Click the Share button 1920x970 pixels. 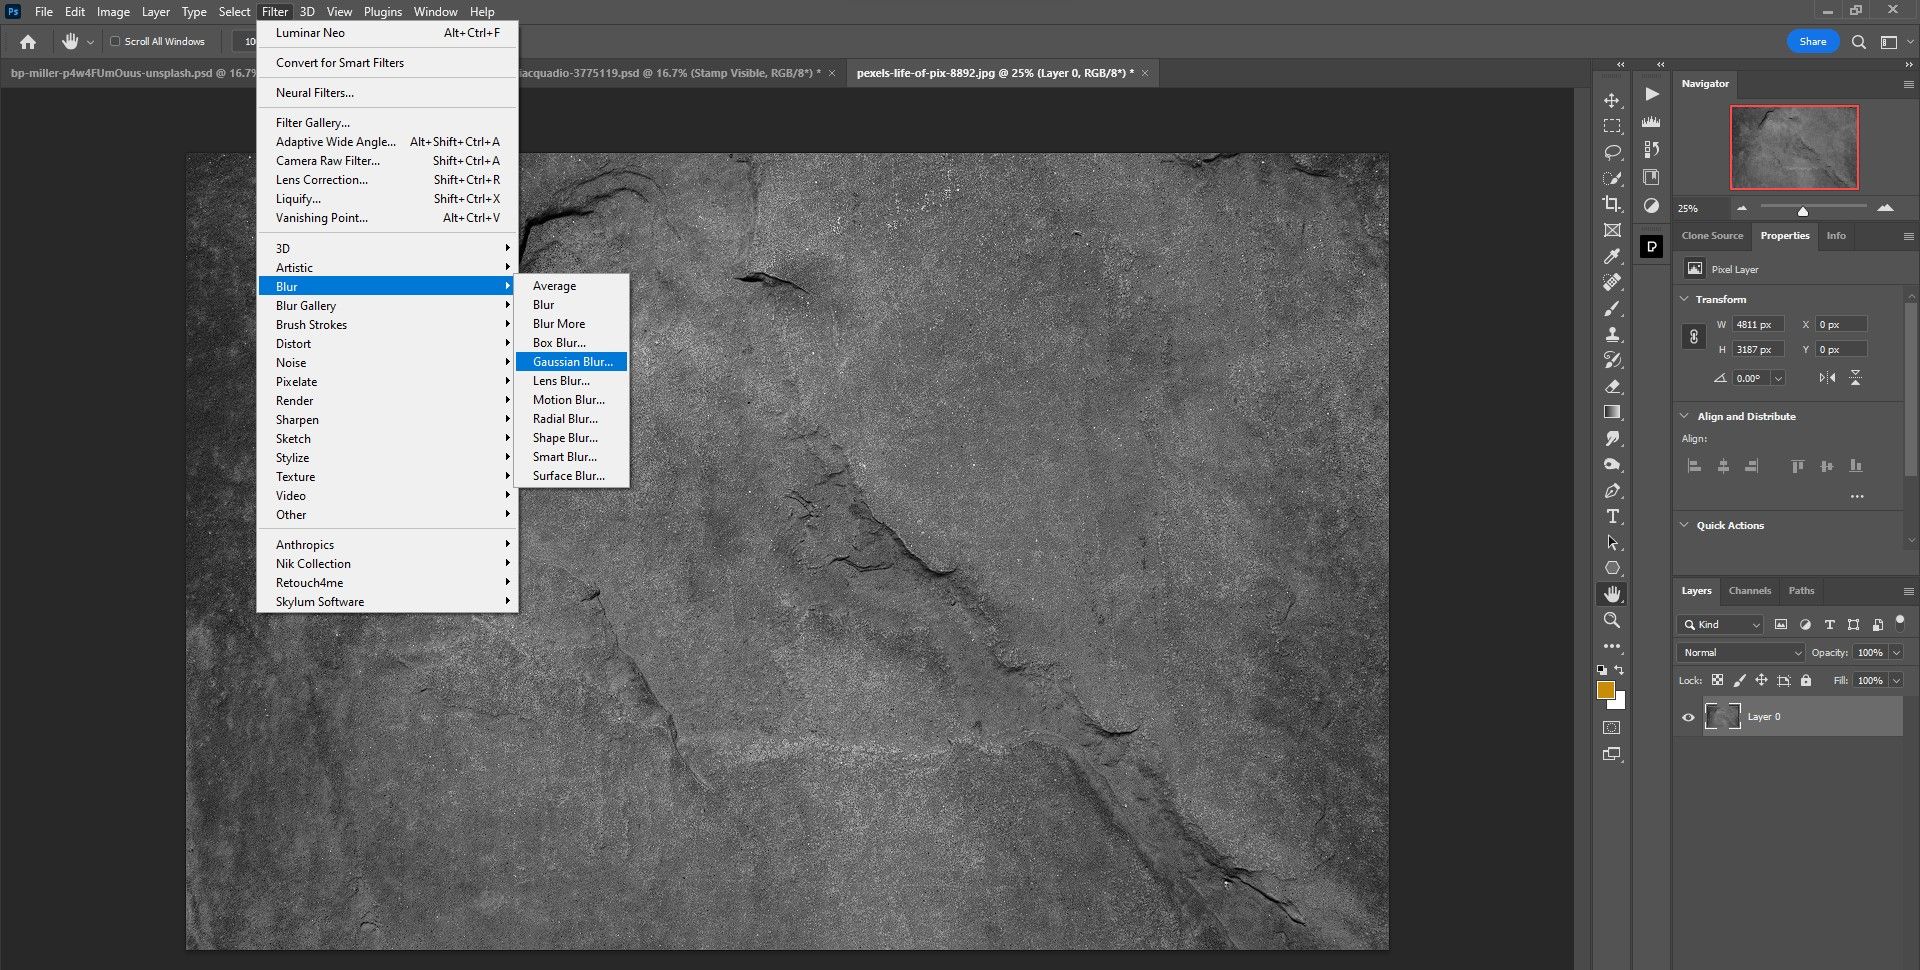pos(1812,42)
